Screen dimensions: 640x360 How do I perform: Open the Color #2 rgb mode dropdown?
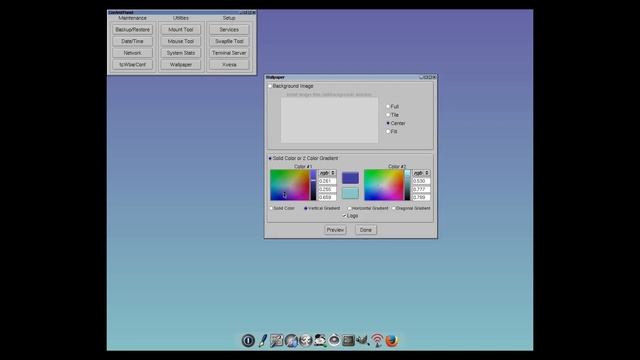coord(421,173)
